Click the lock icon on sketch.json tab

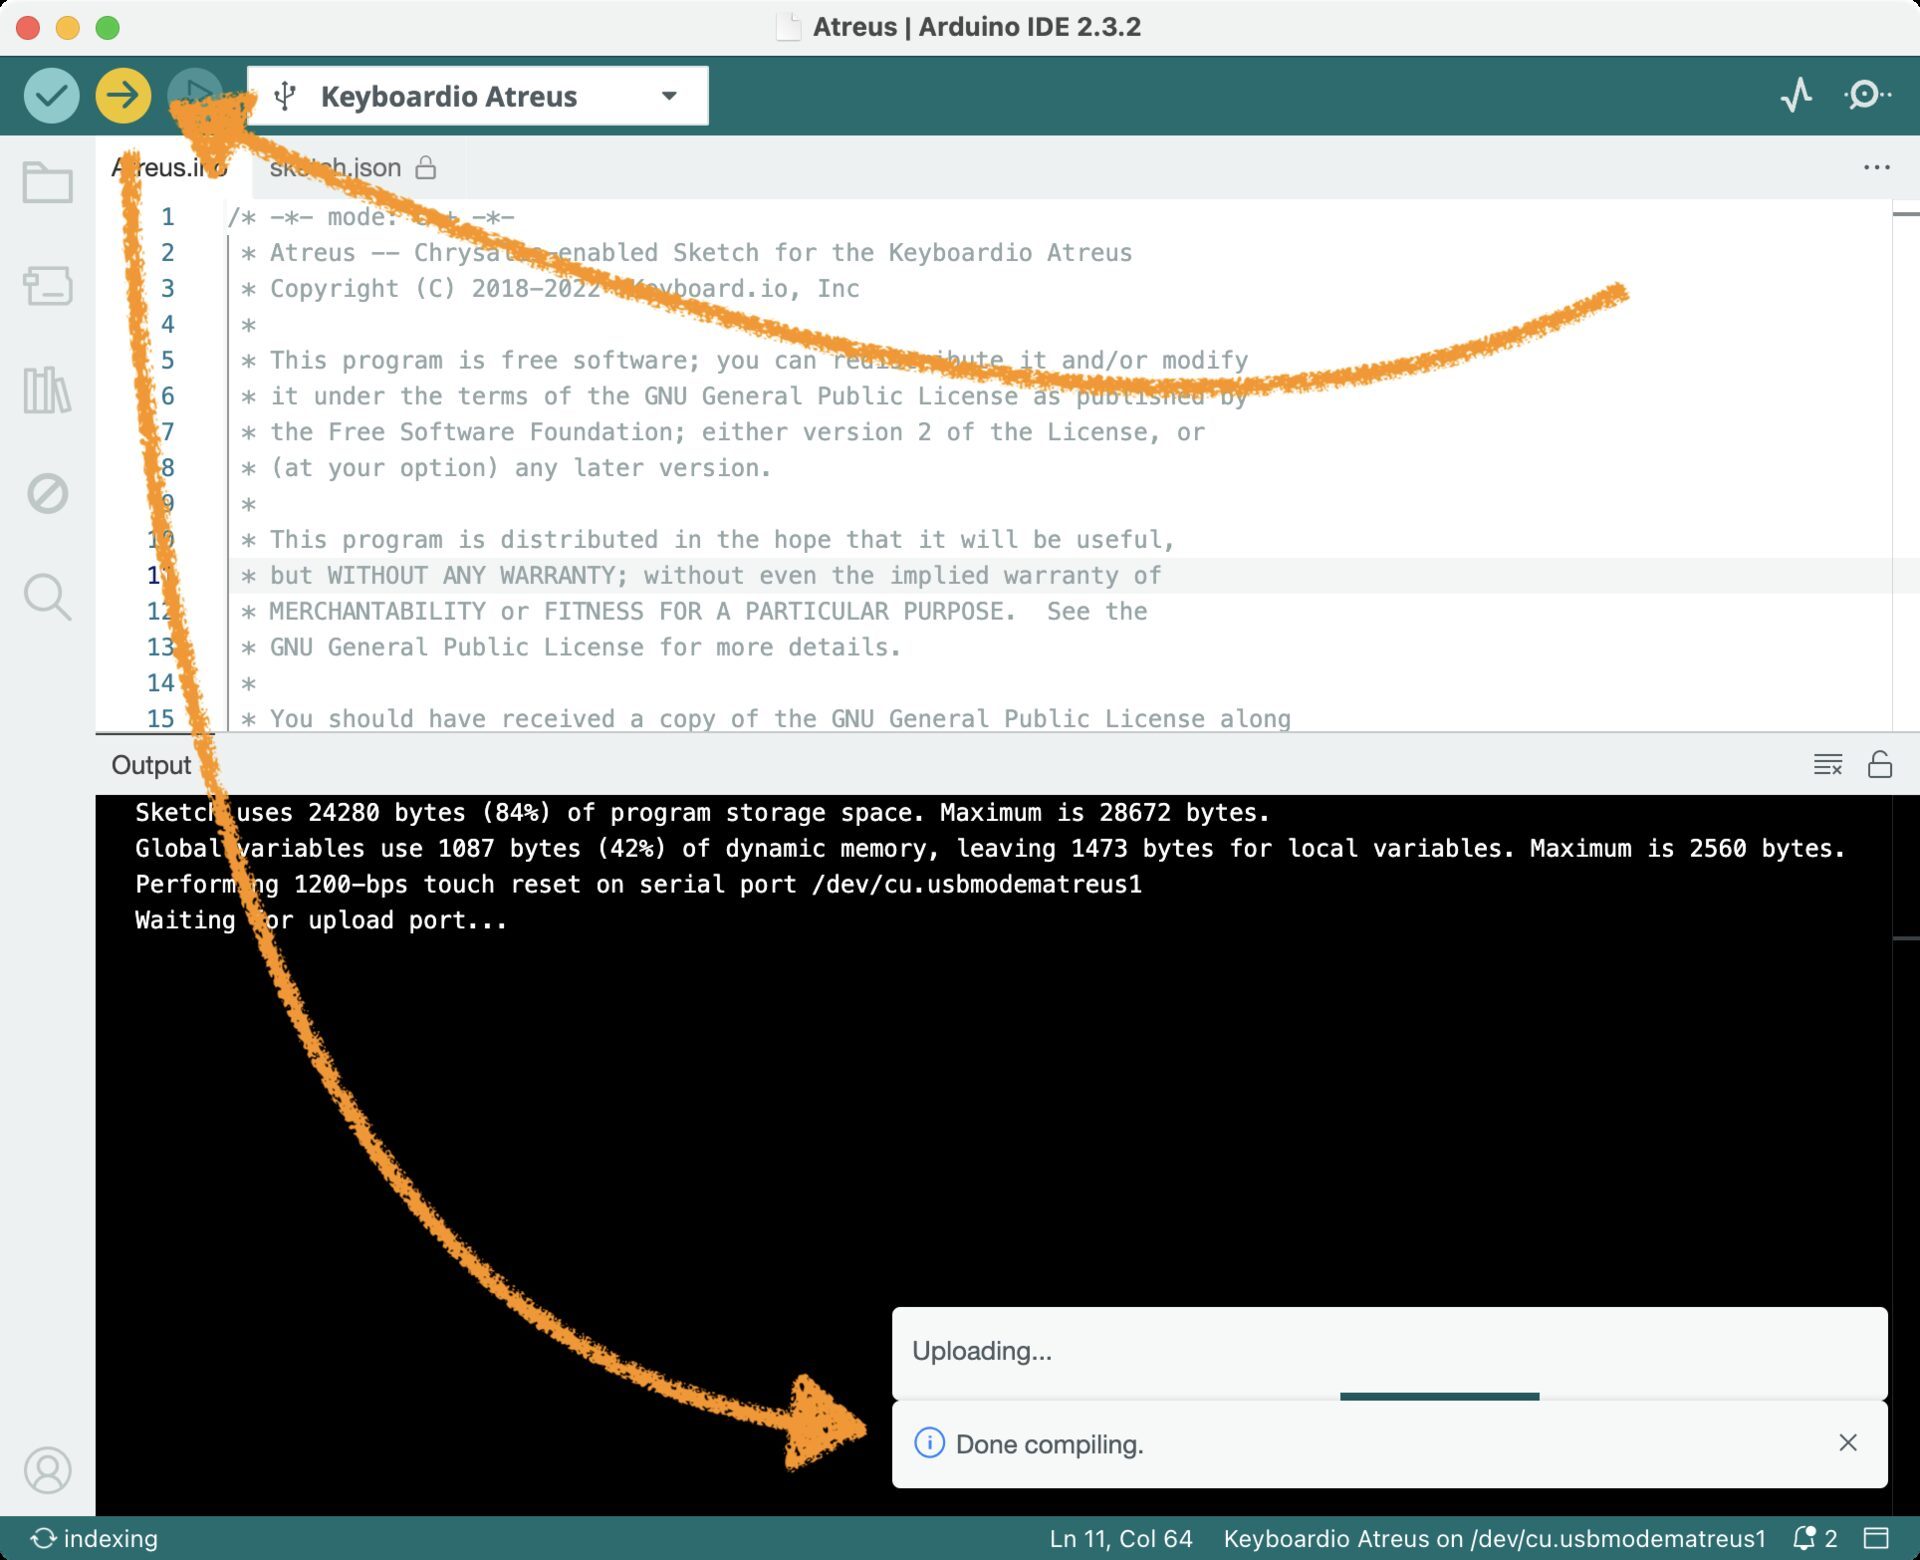426,167
